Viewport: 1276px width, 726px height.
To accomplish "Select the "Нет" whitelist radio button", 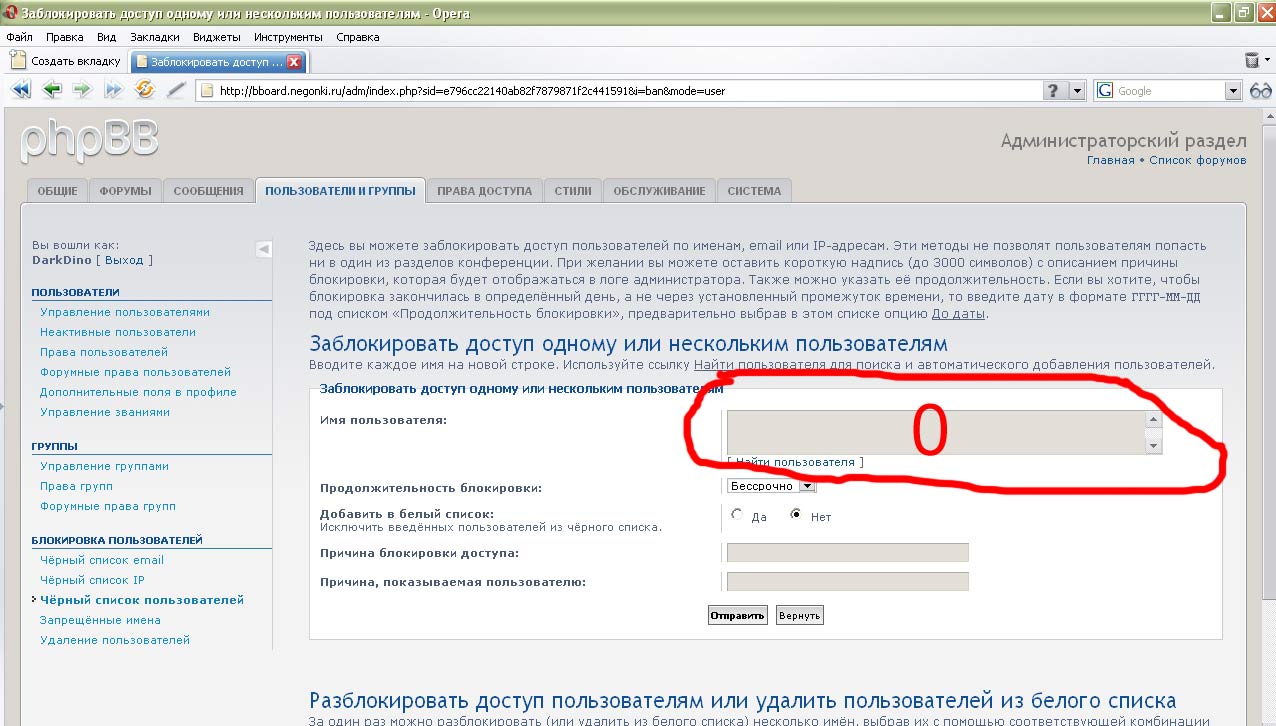I will point(797,516).
